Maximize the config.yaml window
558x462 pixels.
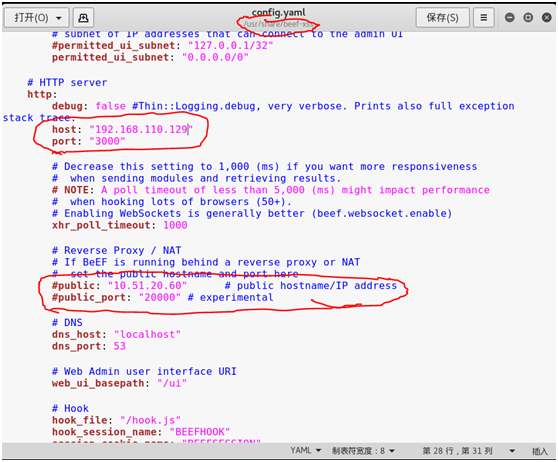point(528,17)
